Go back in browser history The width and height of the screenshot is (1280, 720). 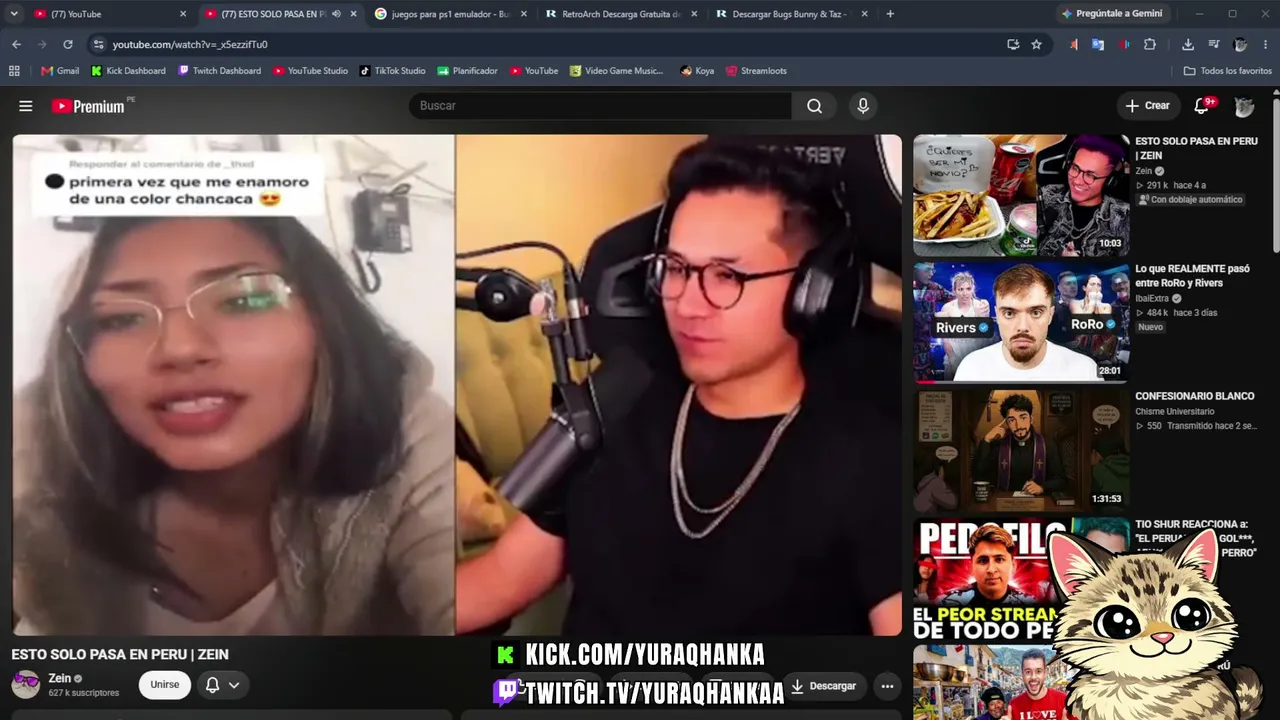click(16, 44)
